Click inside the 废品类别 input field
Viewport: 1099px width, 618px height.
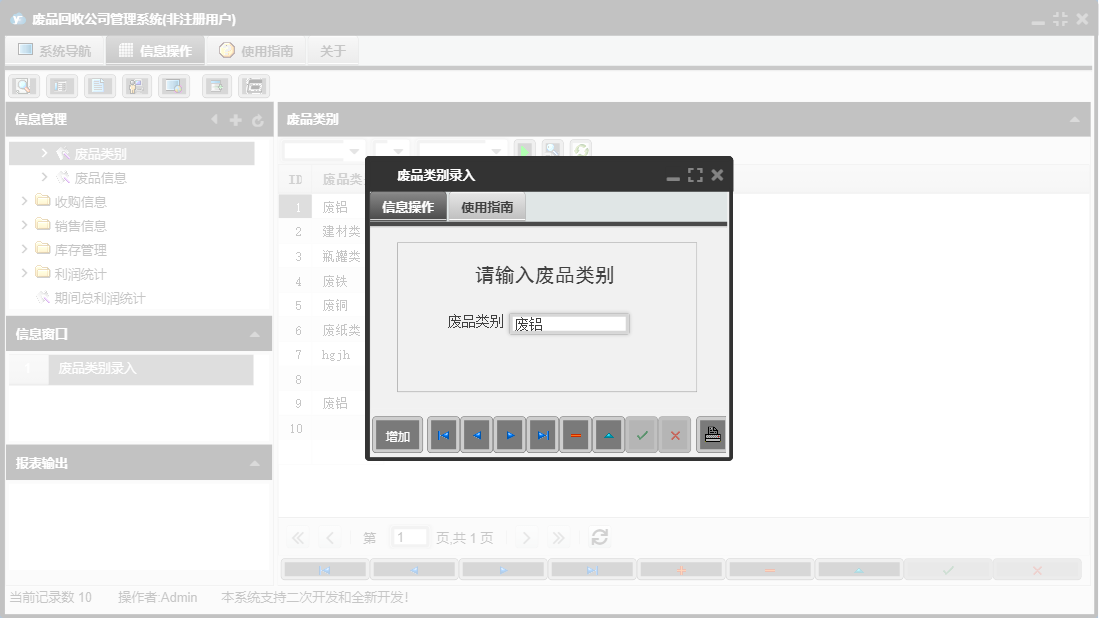point(568,322)
